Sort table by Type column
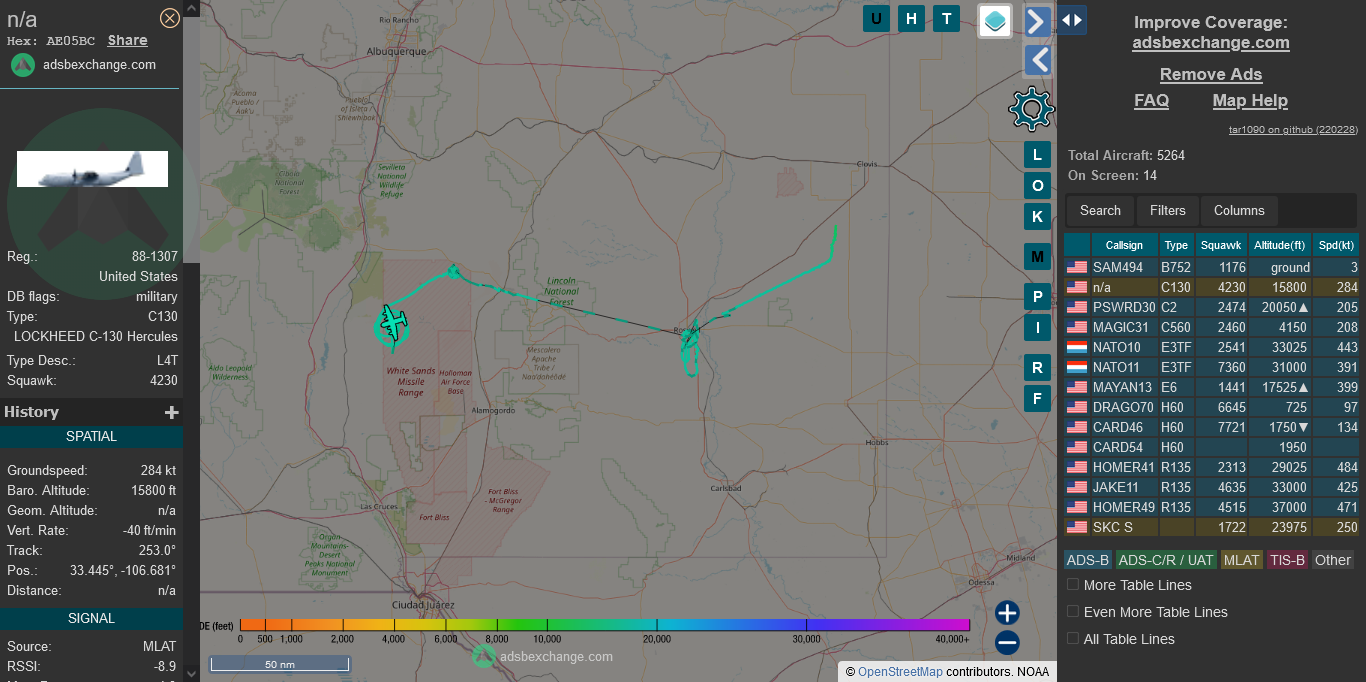This screenshot has height=682, width=1366. [1176, 245]
